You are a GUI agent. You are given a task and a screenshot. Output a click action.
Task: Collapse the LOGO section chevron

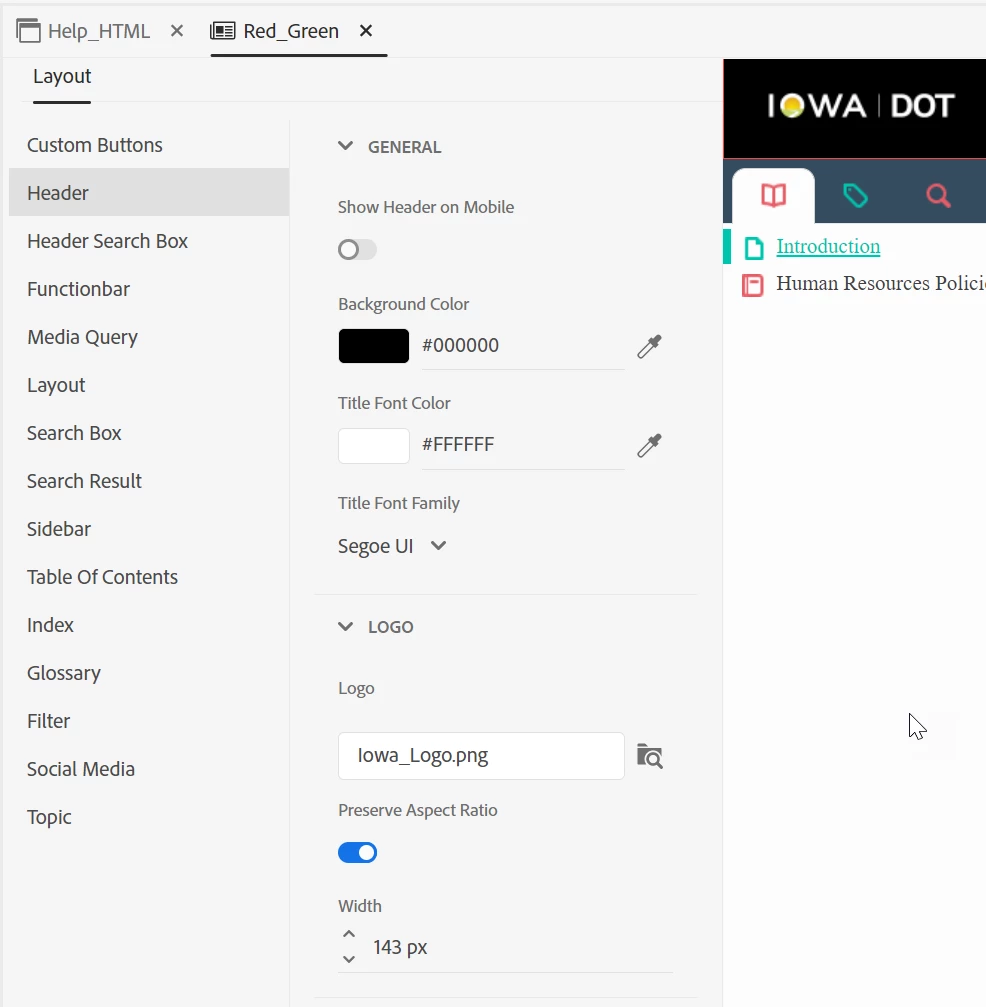[x=346, y=626]
